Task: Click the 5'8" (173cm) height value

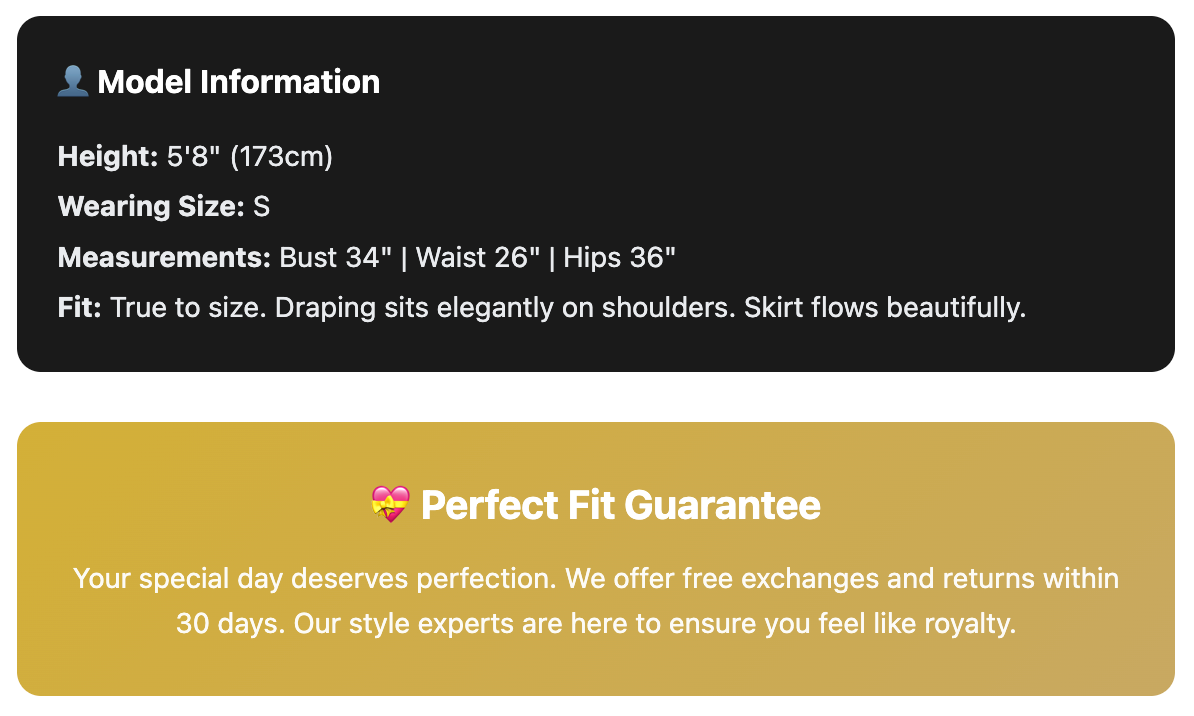Action: click(249, 156)
